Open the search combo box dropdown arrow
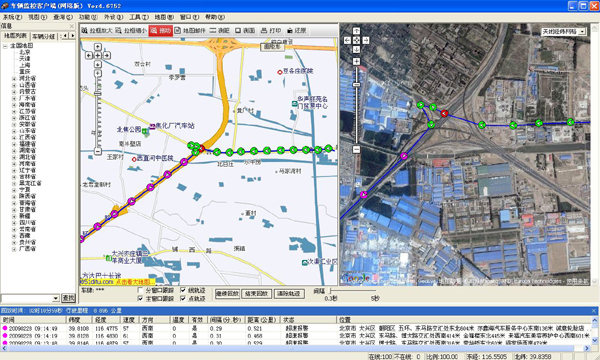 tap(56, 298)
